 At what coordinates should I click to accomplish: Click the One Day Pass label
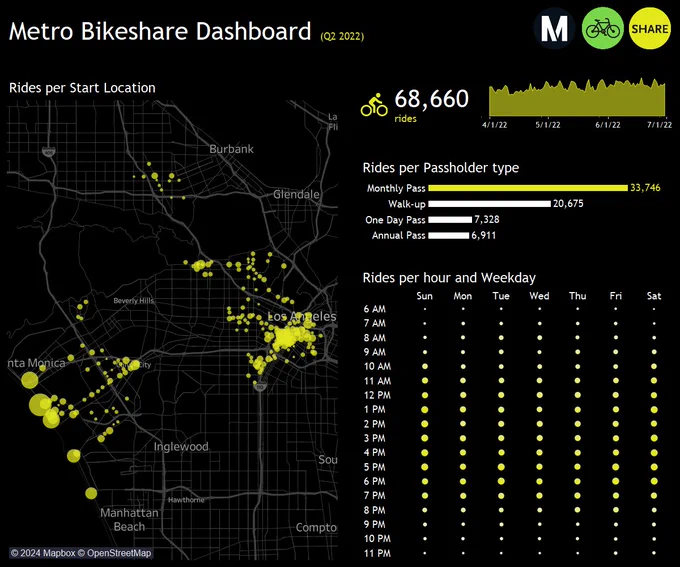(395, 220)
